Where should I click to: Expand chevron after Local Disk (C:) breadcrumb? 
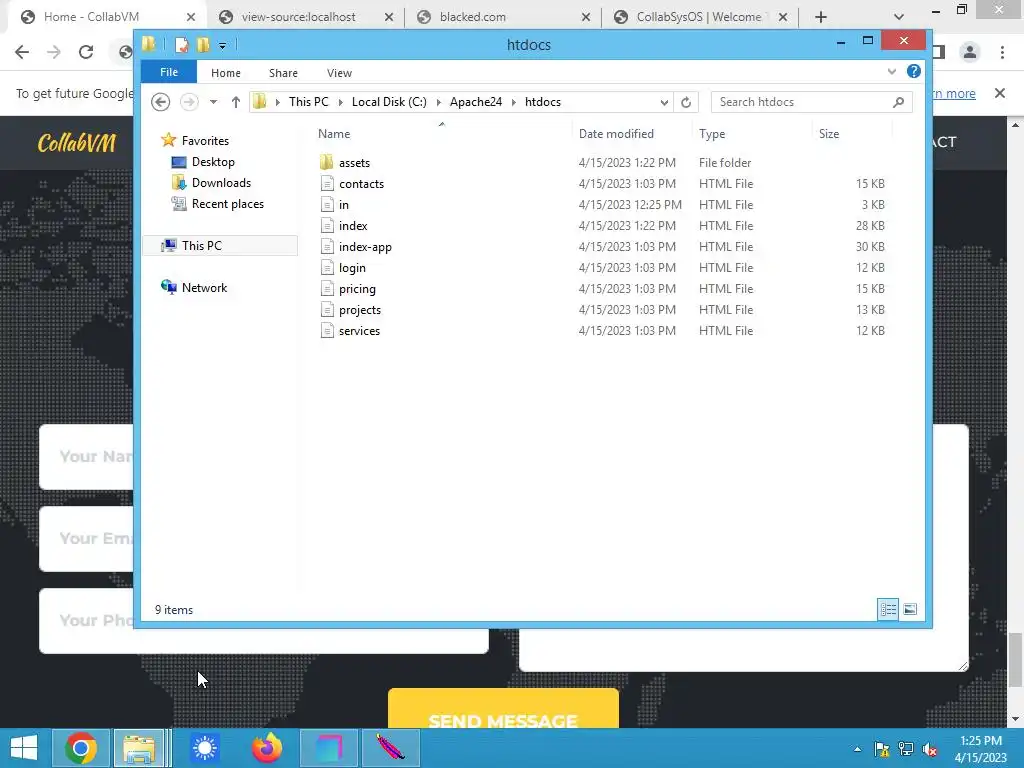pyautogui.click(x=438, y=102)
